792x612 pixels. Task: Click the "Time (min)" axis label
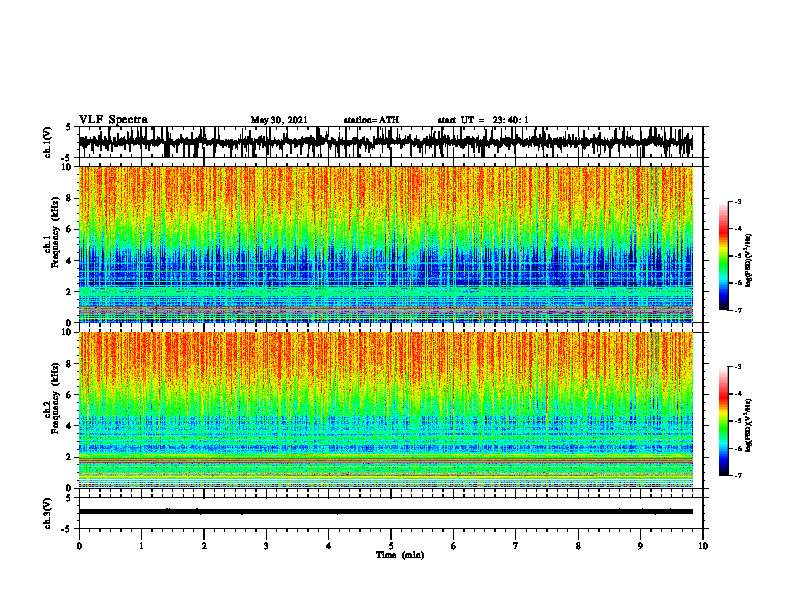point(400,555)
